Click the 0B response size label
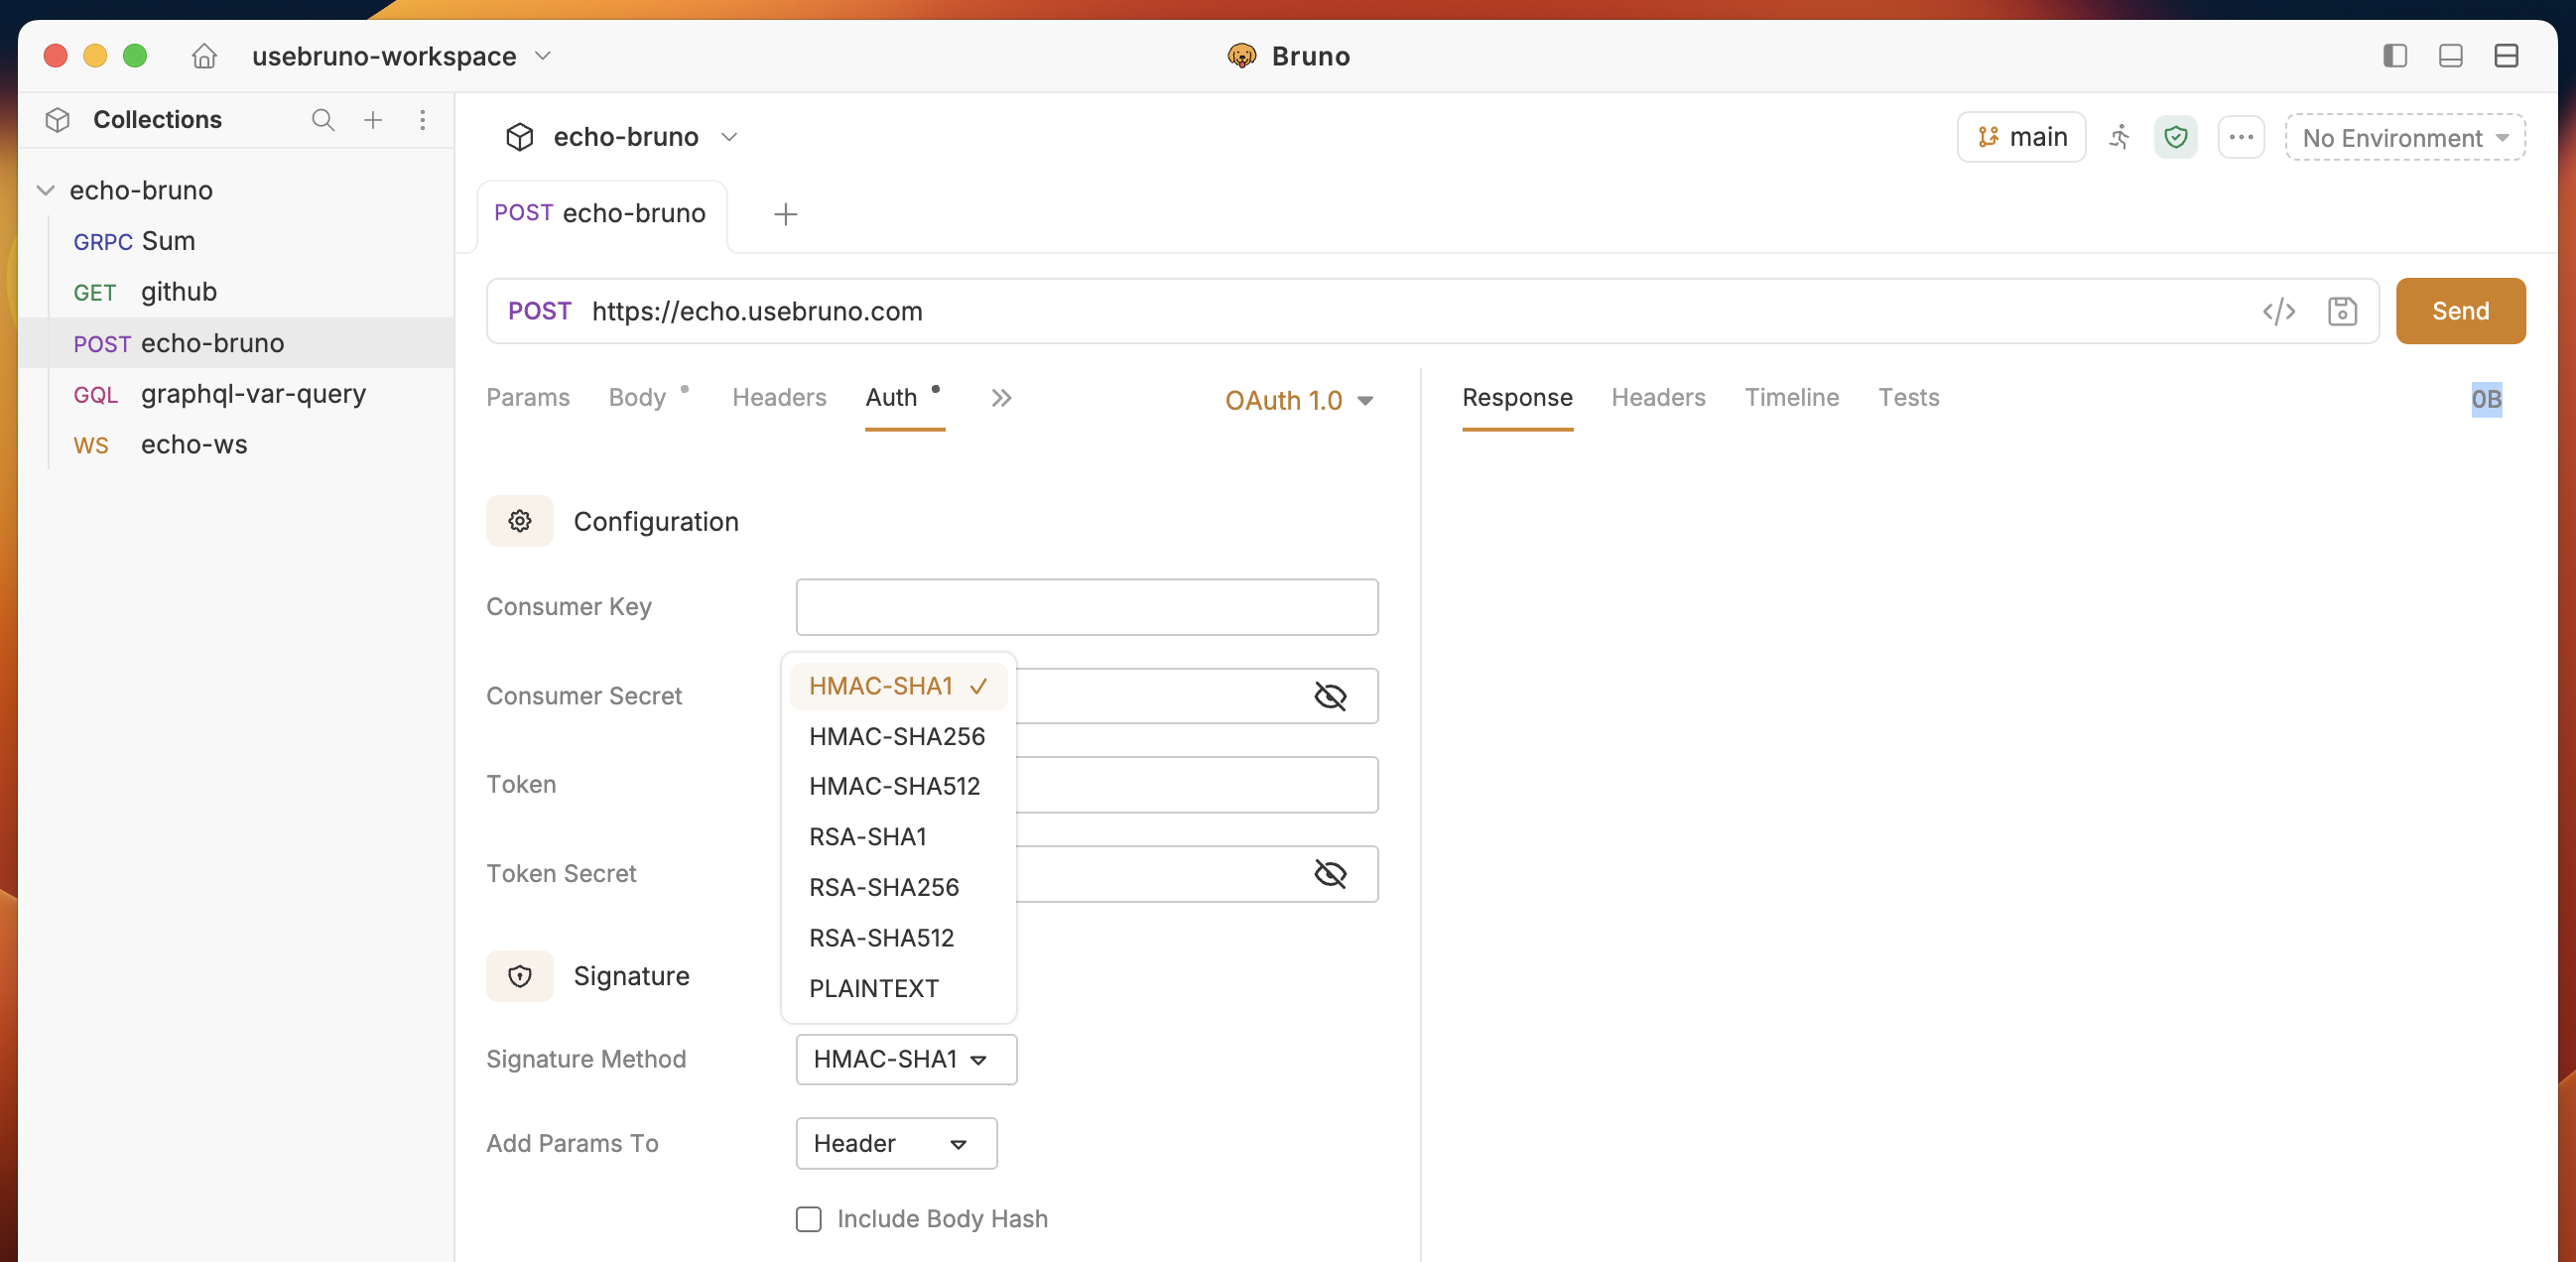2576x1262 pixels. (x=2486, y=400)
